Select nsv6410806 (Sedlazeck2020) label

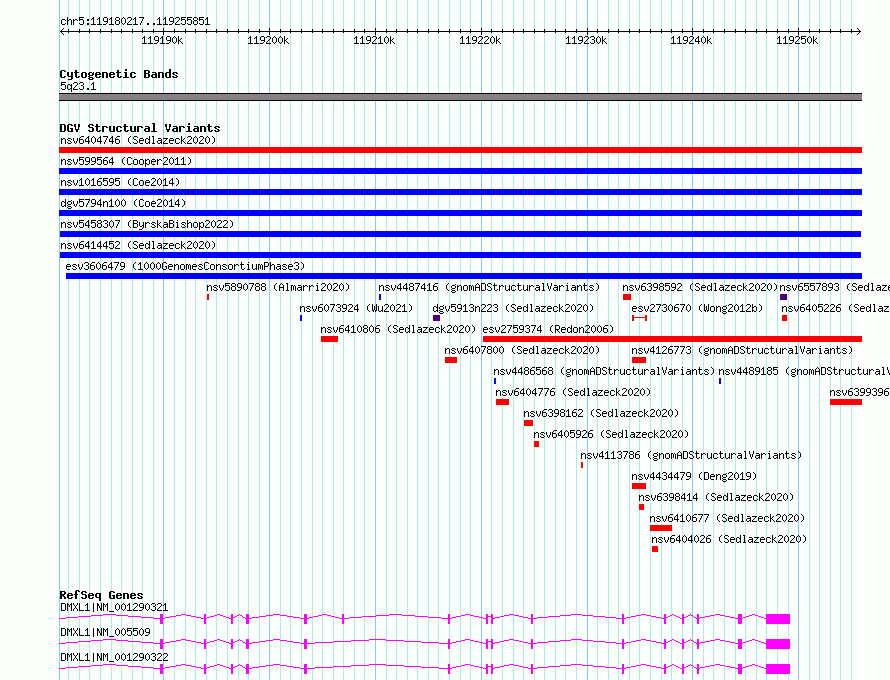398,329
